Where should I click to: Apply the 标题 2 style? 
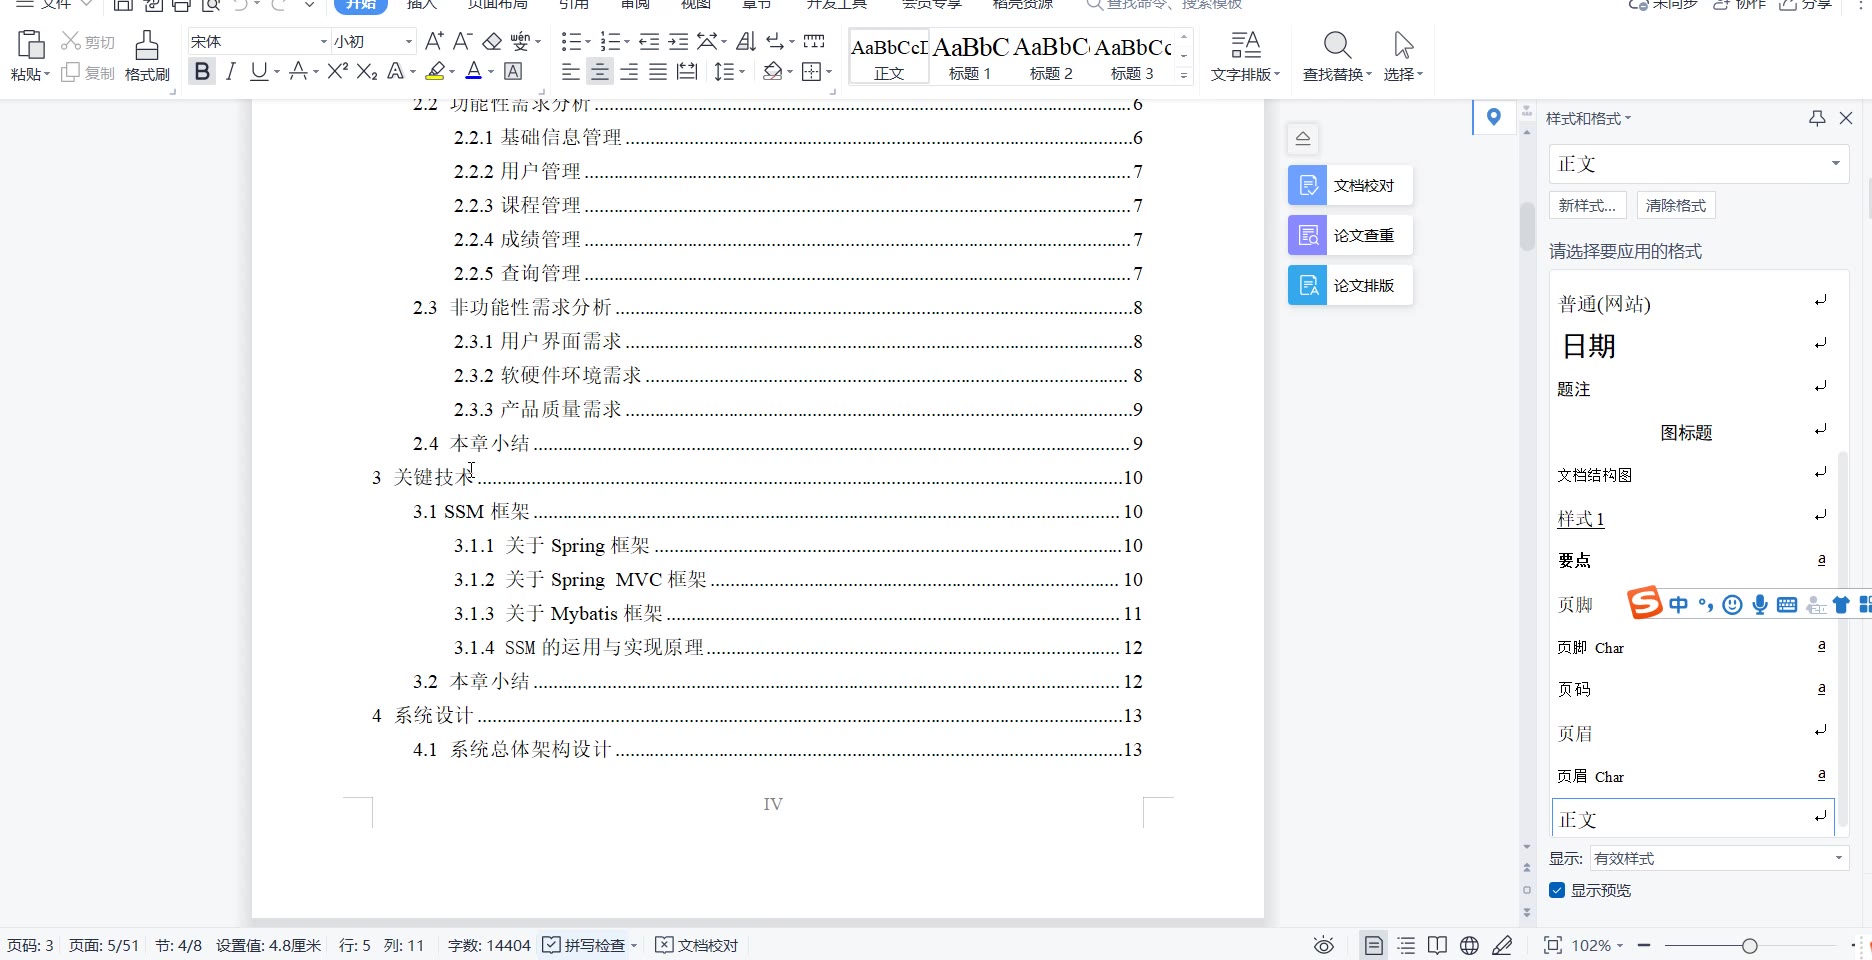(1051, 57)
